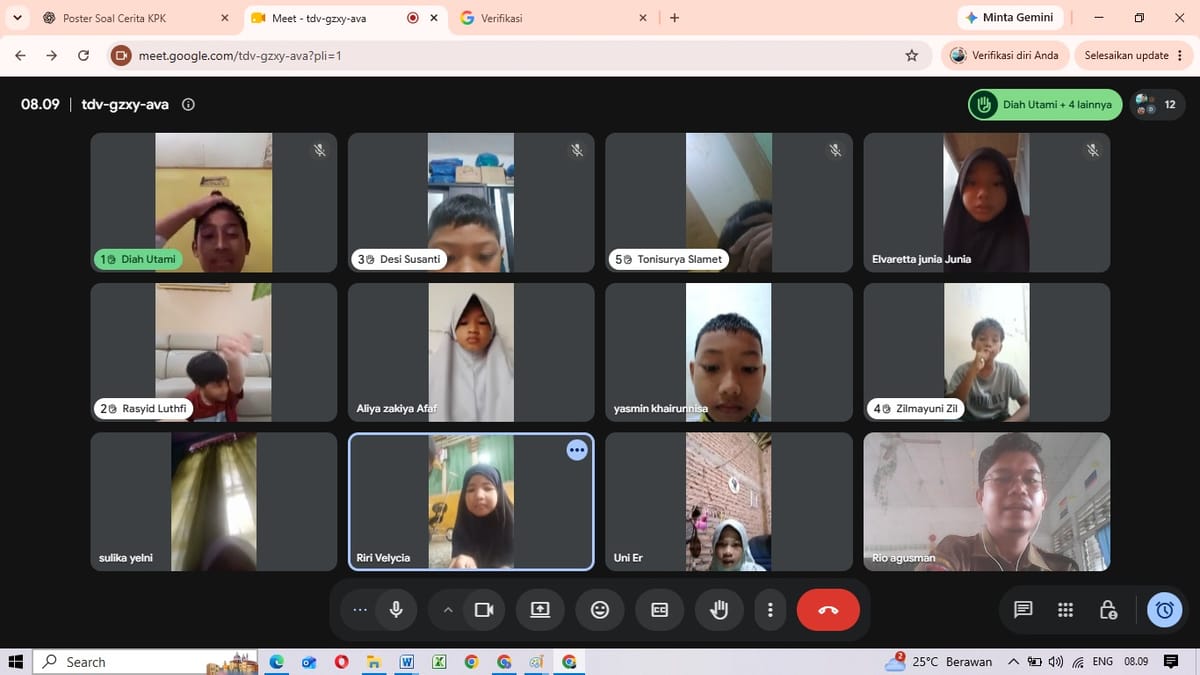The image size is (1200, 675).
Task: Open participants list showing 12
Action: (x=1157, y=104)
